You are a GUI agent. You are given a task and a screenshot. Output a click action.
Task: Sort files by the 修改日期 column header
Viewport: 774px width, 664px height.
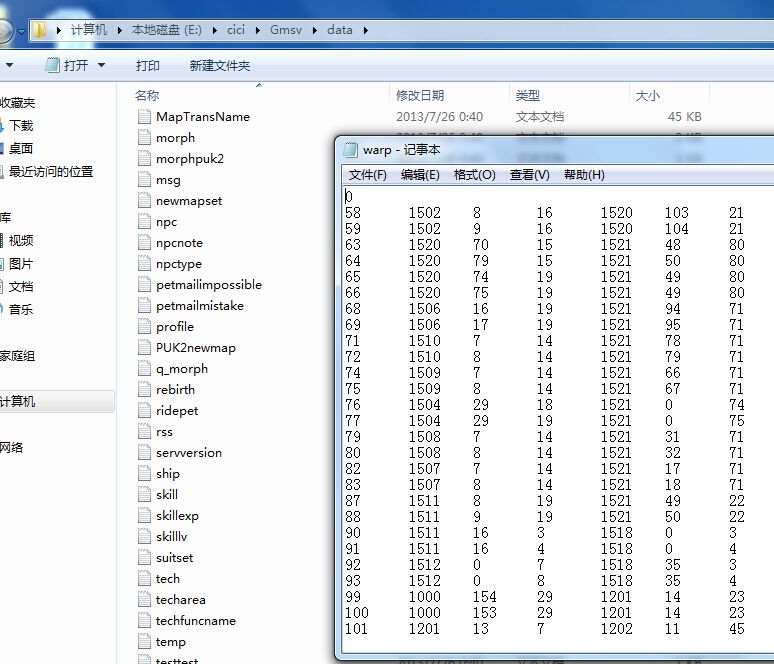[420, 96]
